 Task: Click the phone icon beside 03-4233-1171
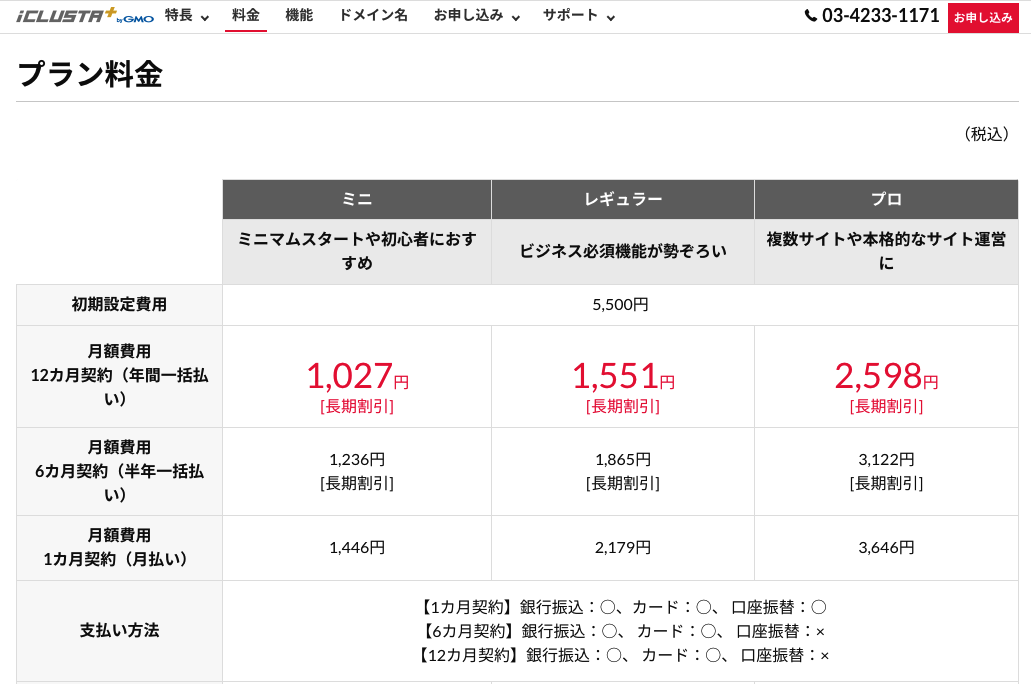811,16
